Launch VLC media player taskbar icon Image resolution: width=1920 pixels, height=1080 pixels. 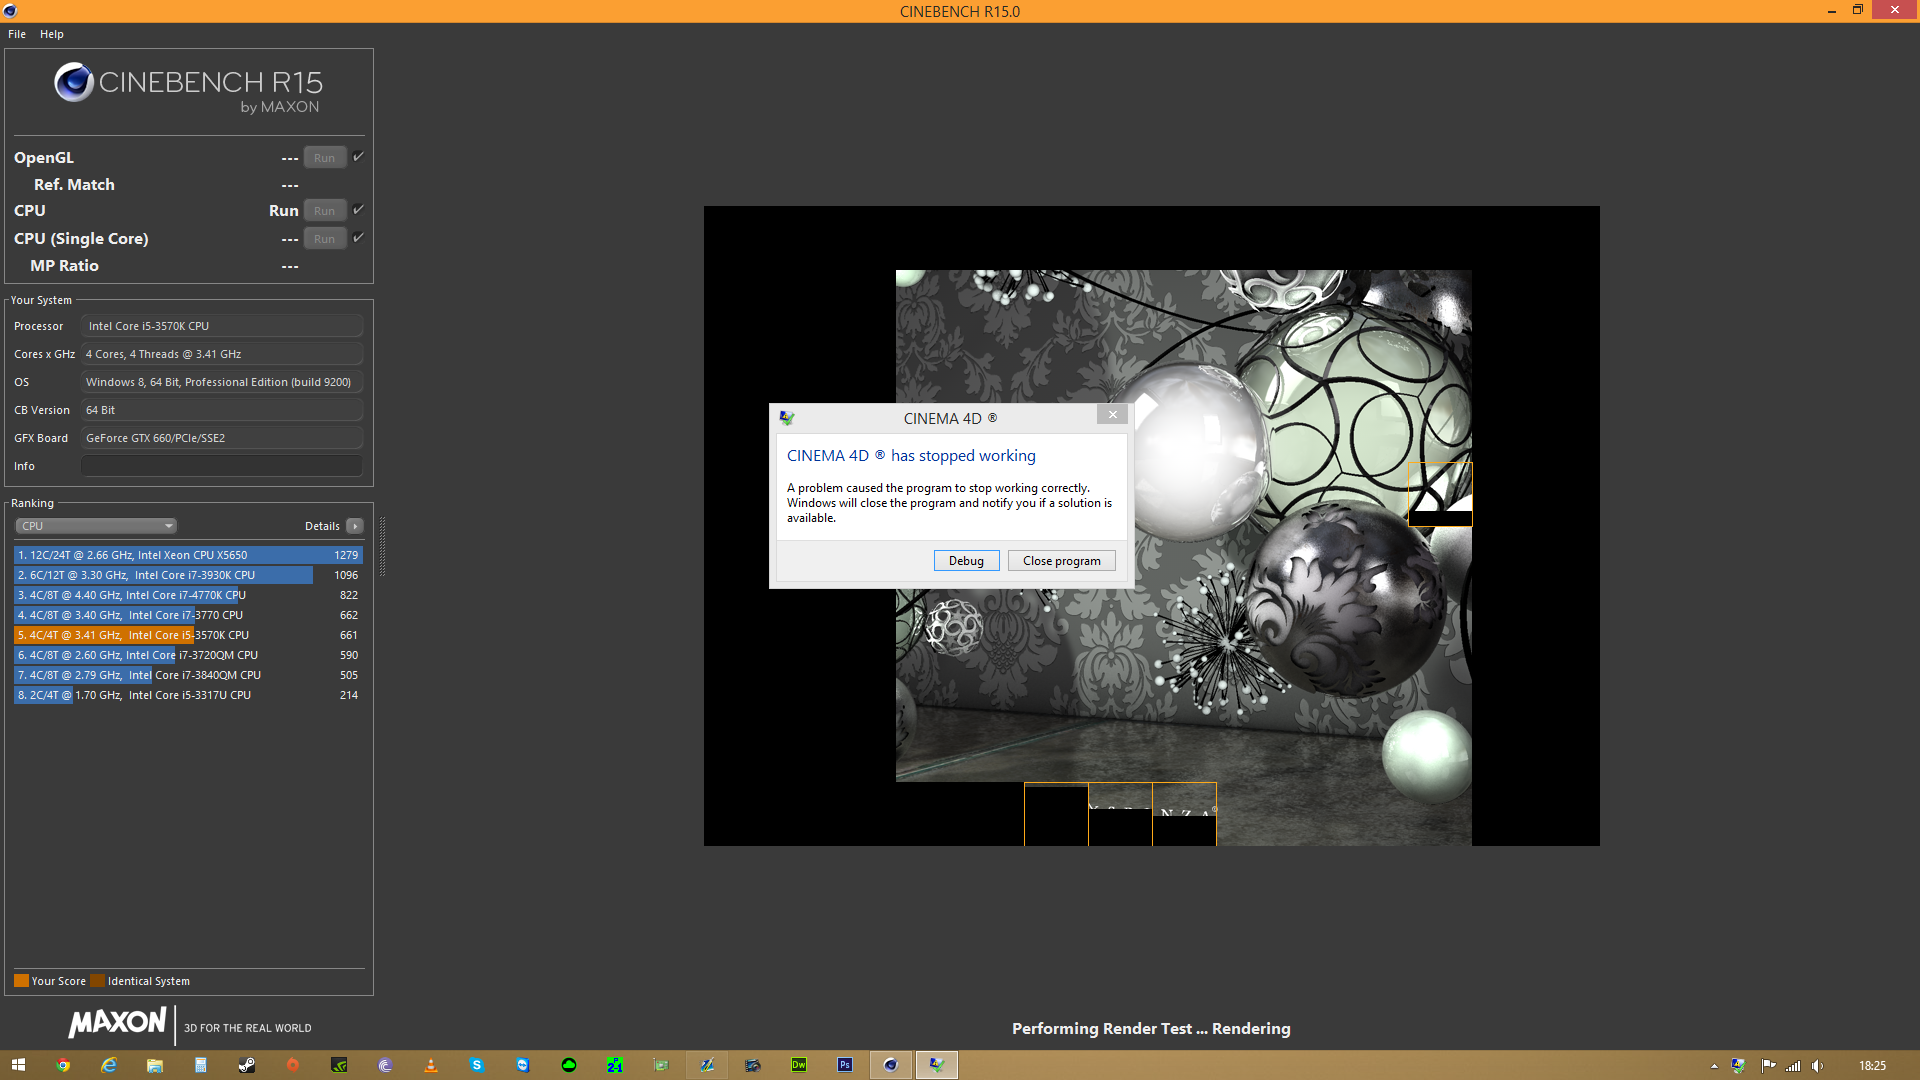[x=431, y=1065]
